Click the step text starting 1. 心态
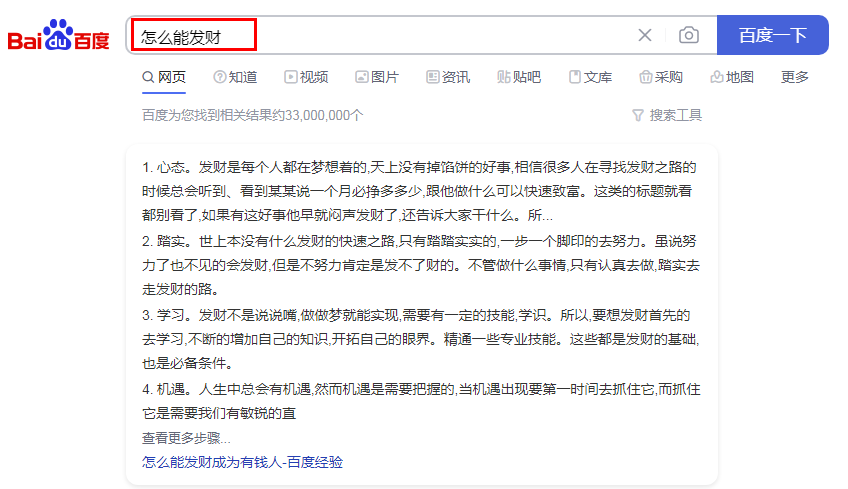This screenshot has width=848, height=489. [419, 191]
